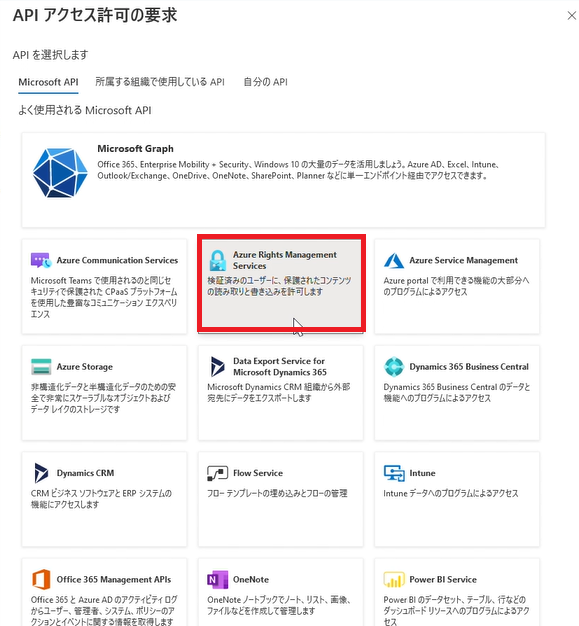Click the OneNote purple icon
Screen dimensions: 579x626
(218, 579)
